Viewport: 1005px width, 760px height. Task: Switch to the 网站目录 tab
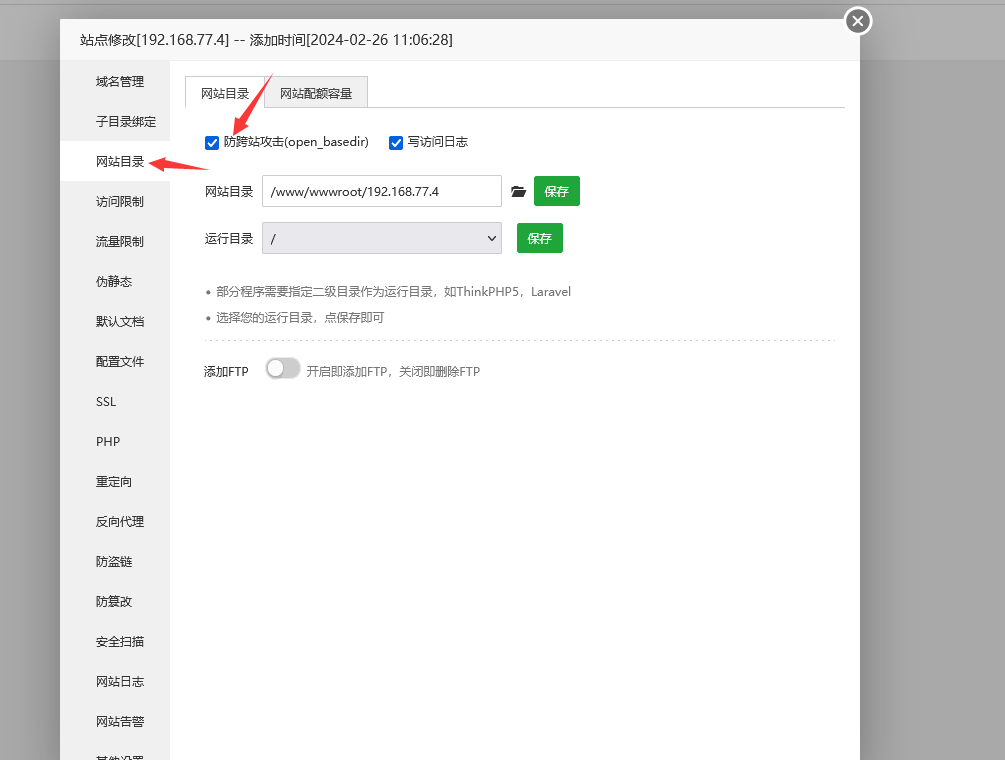click(x=225, y=94)
